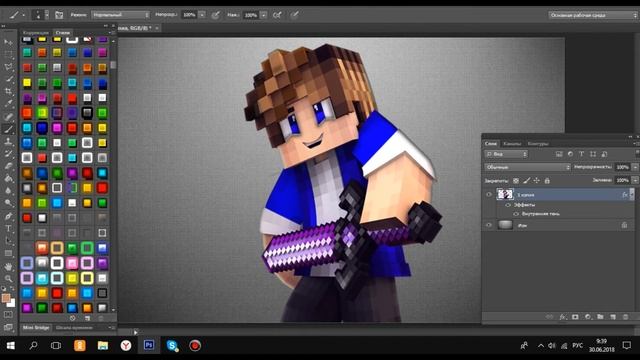Add a layer mask in the Layers panel

(575, 317)
